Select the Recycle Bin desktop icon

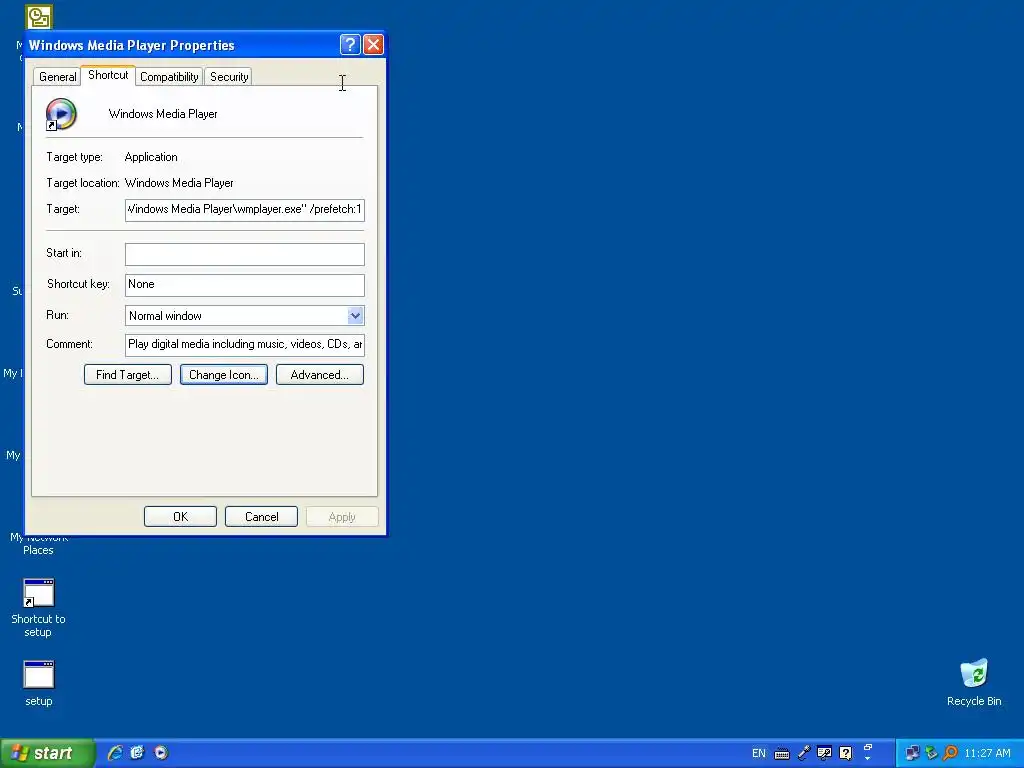[974, 673]
